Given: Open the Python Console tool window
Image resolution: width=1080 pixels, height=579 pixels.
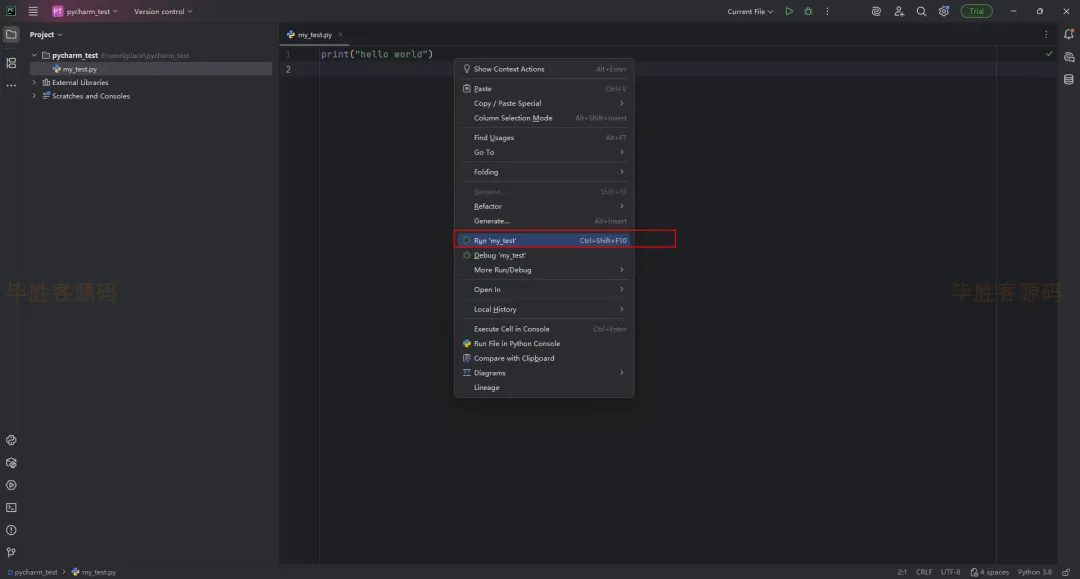Looking at the screenshot, I should tap(11, 440).
